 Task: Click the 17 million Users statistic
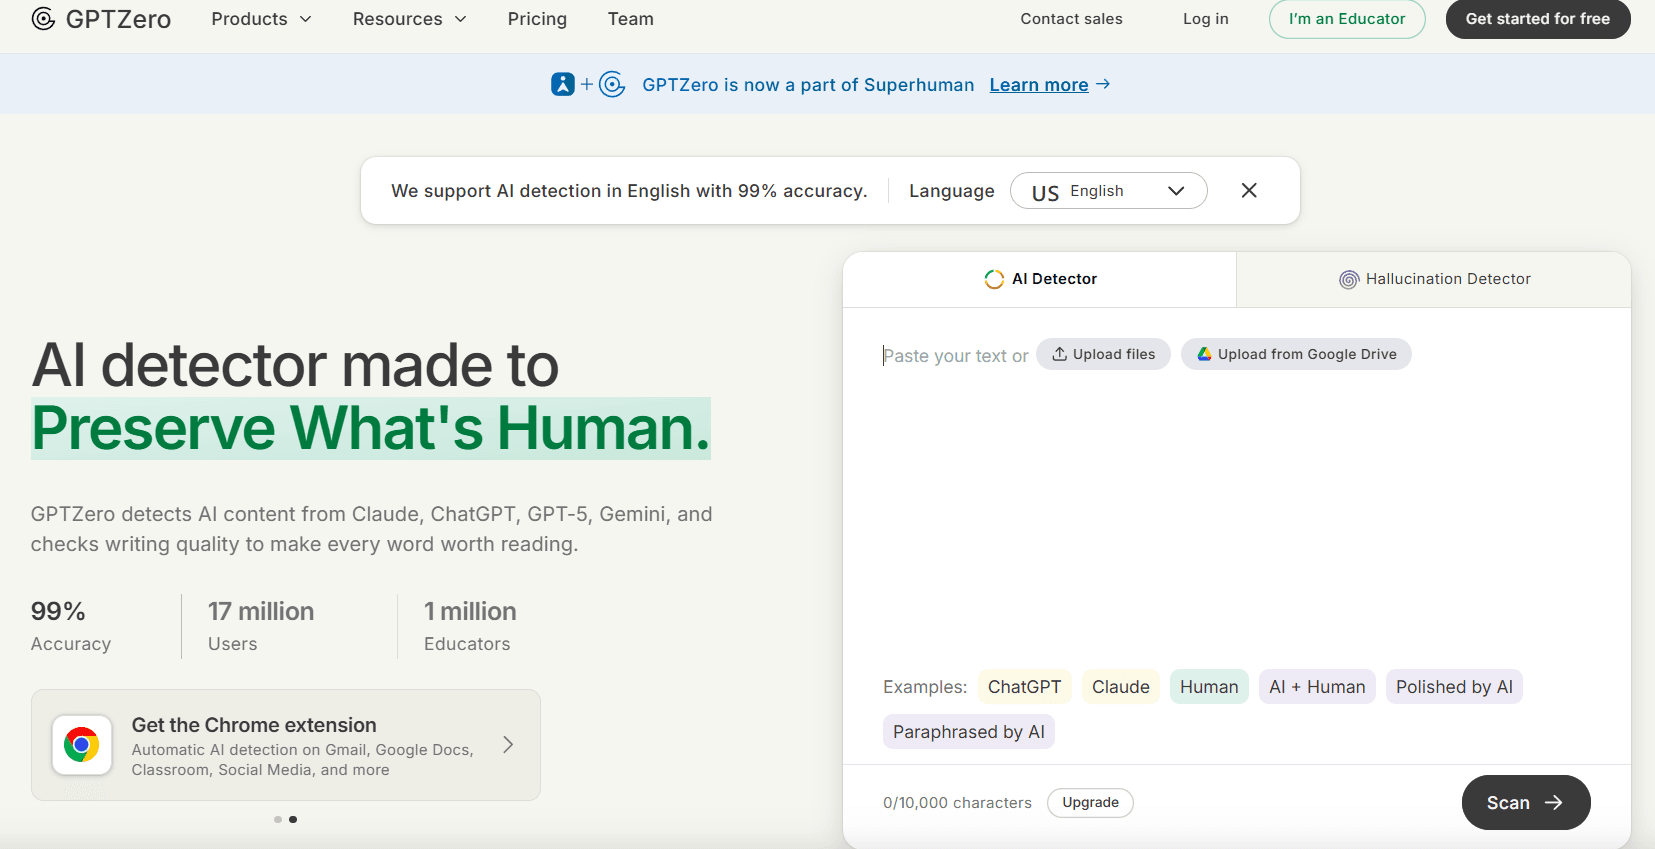tap(261, 626)
